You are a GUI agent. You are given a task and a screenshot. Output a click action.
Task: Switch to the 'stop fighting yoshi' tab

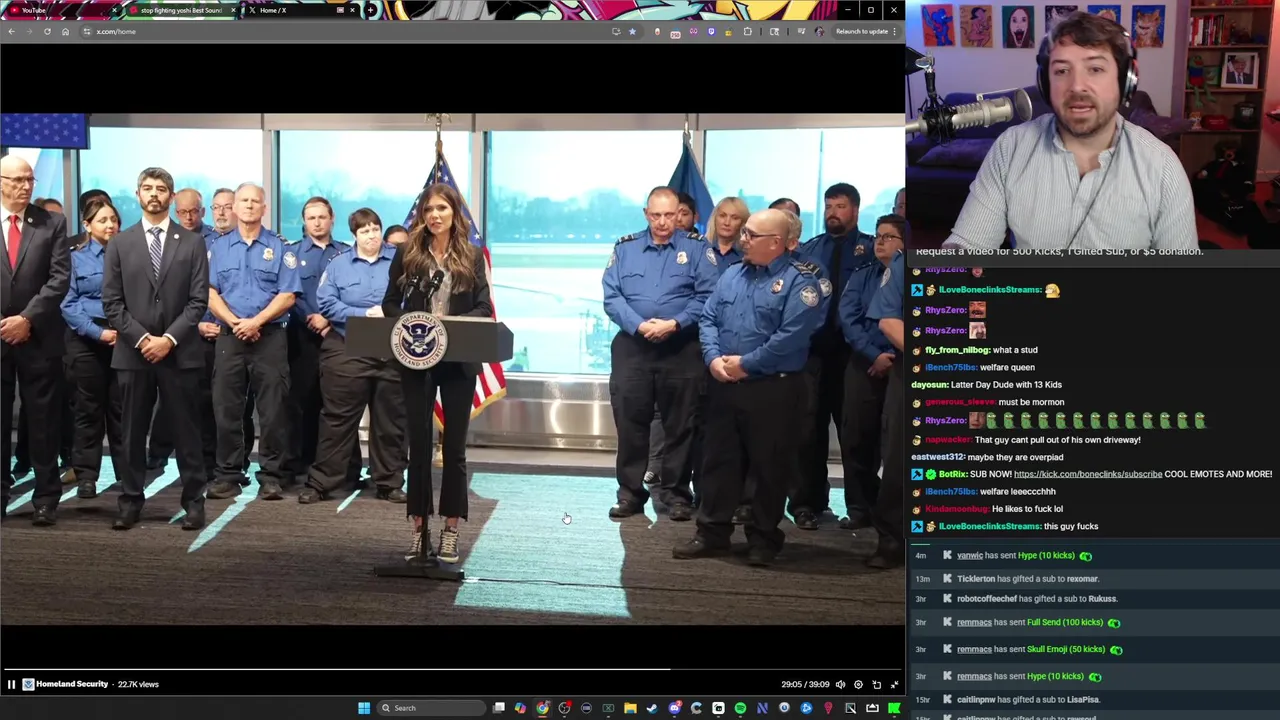[x=181, y=10]
